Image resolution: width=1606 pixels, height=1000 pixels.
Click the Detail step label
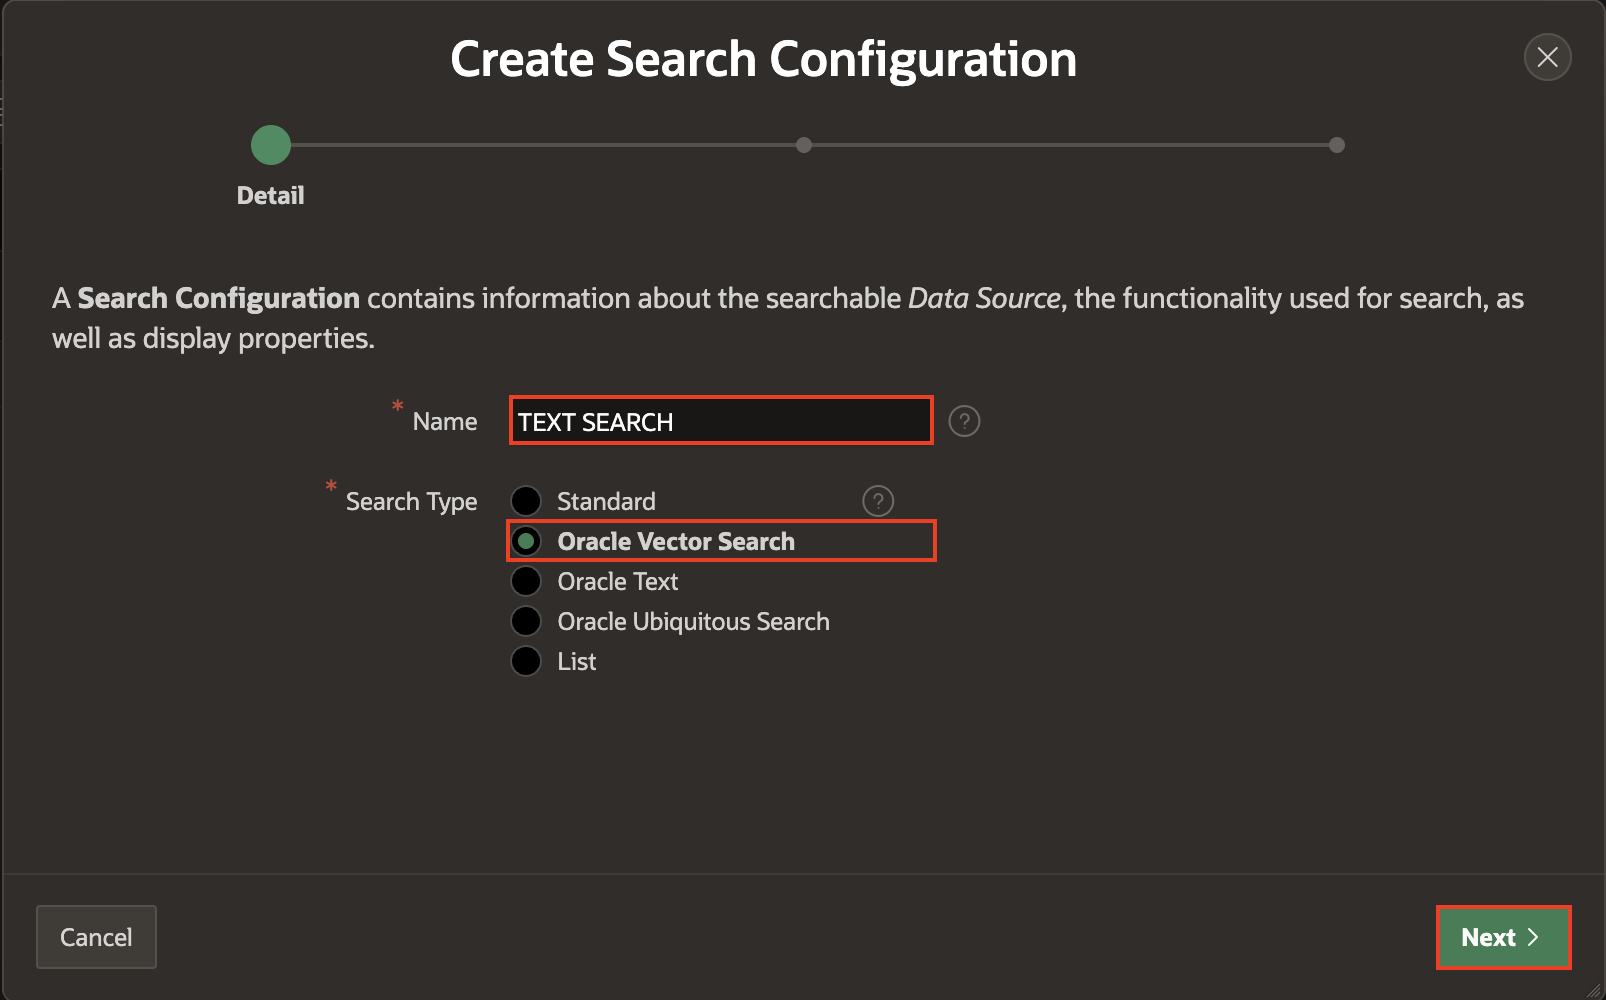click(271, 195)
